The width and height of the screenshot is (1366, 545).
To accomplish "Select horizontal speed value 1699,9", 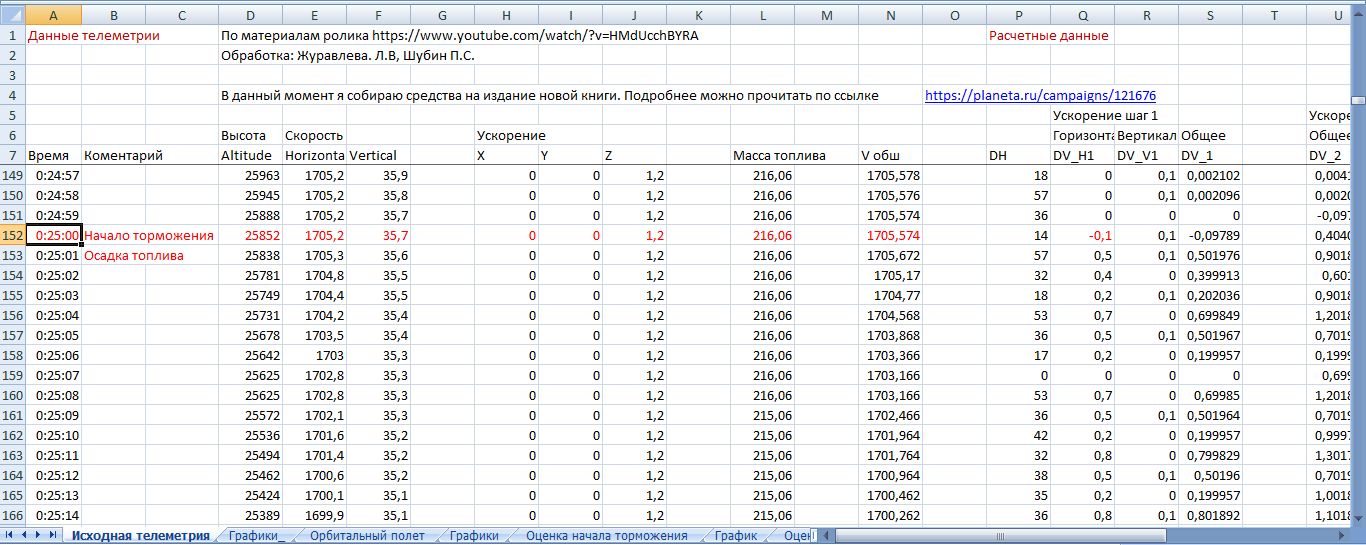I will pos(314,515).
